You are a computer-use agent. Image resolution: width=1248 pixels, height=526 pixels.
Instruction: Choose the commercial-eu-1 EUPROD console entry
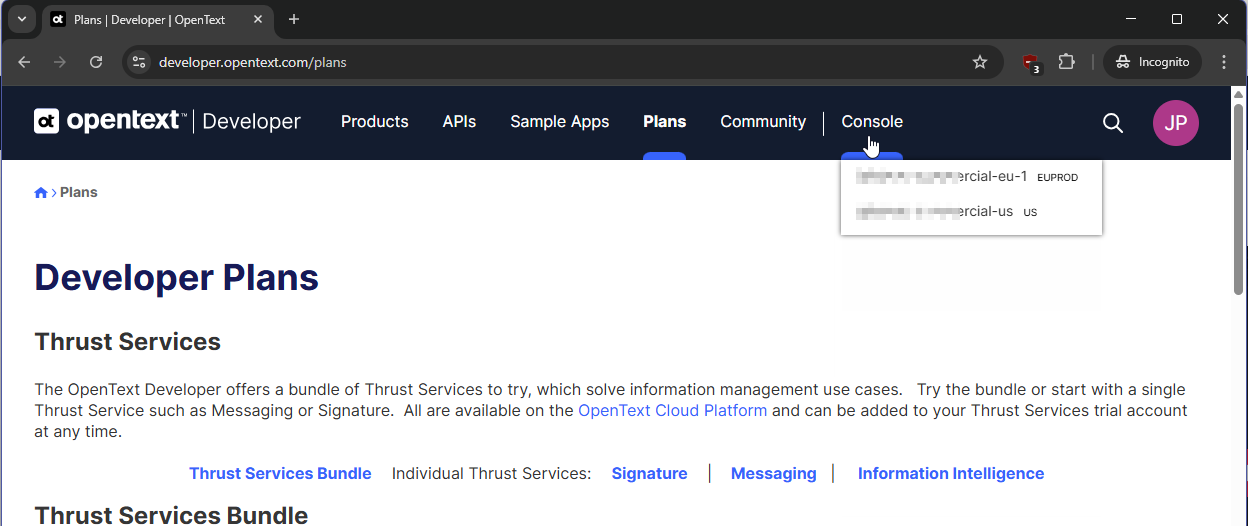click(971, 177)
